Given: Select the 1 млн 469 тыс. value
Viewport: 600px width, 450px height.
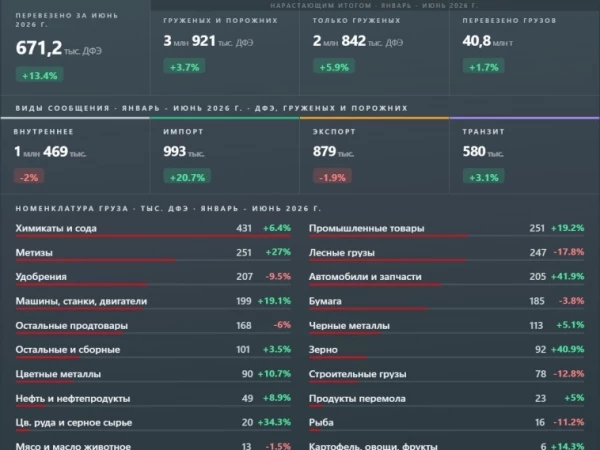Looking at the screenshot, I should [50, 152].
